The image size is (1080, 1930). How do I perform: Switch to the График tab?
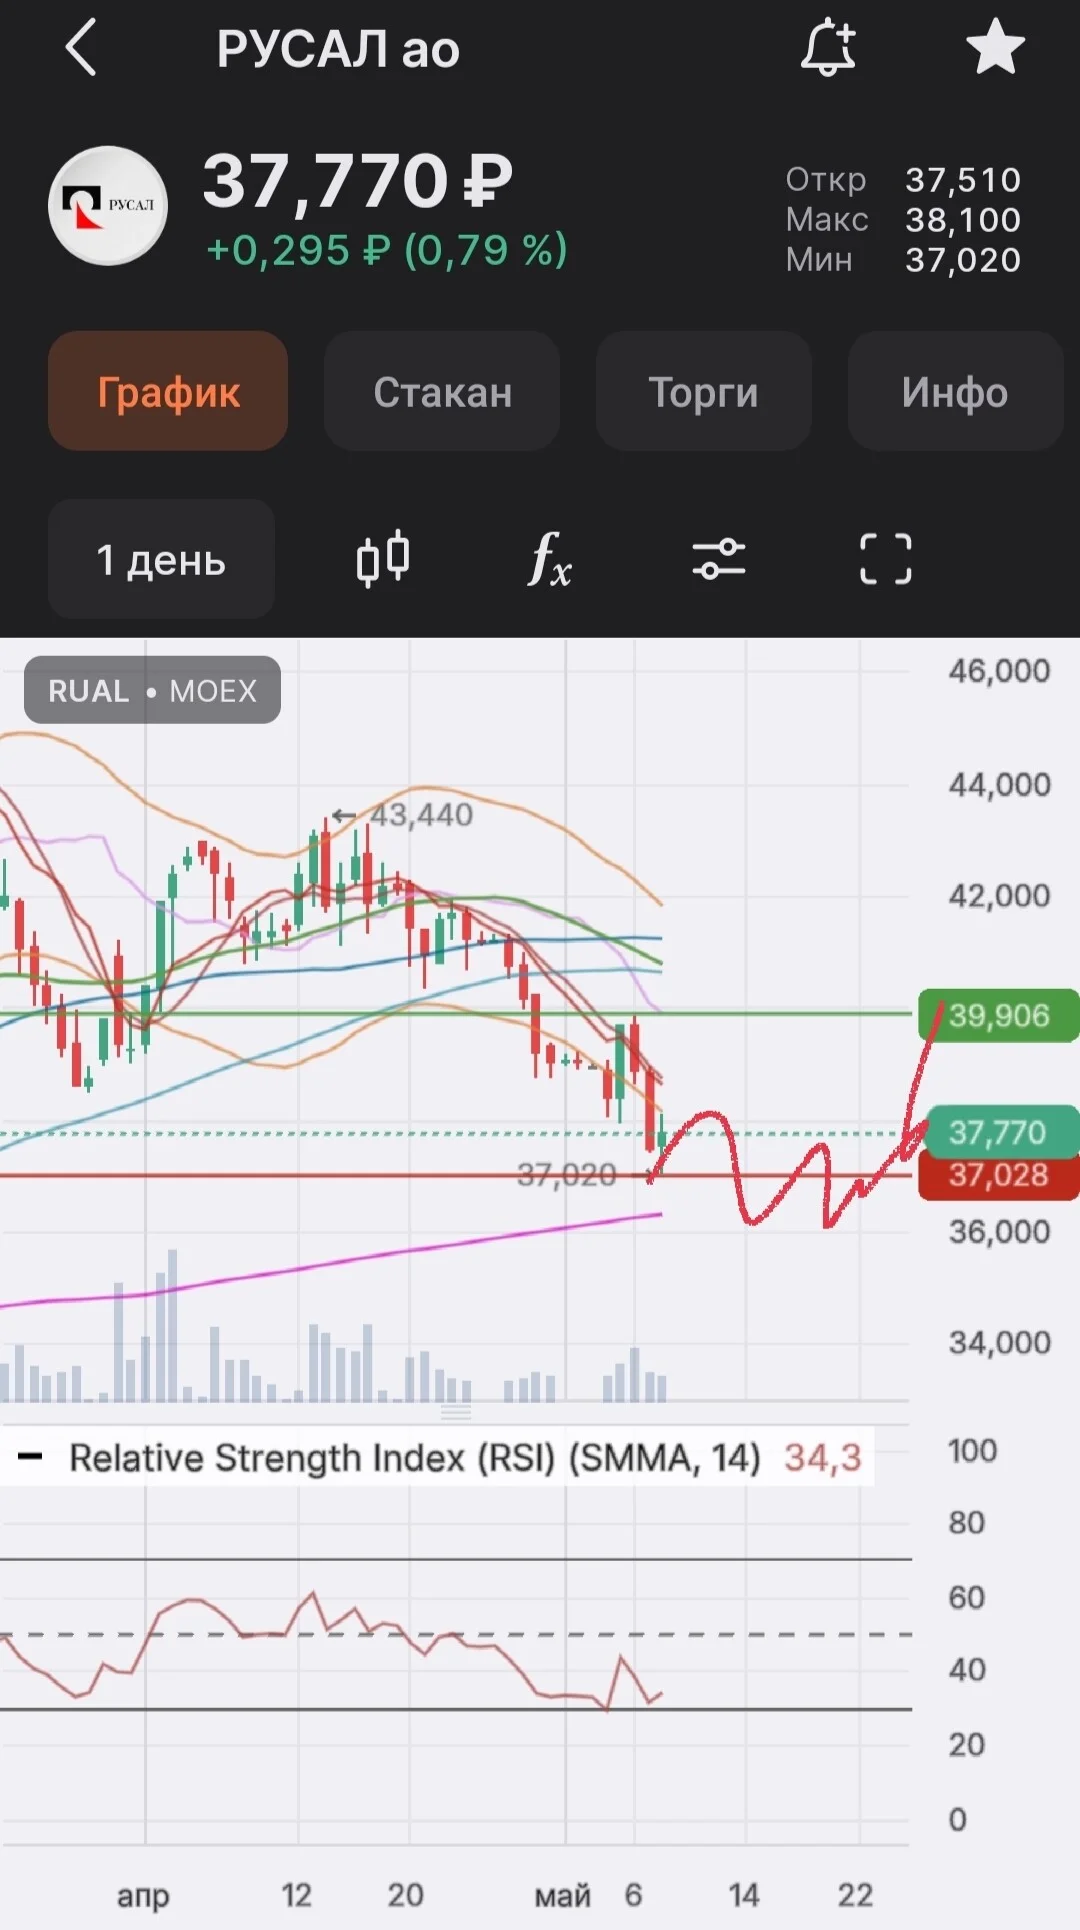pyautogui.click(x=168, y=391)
